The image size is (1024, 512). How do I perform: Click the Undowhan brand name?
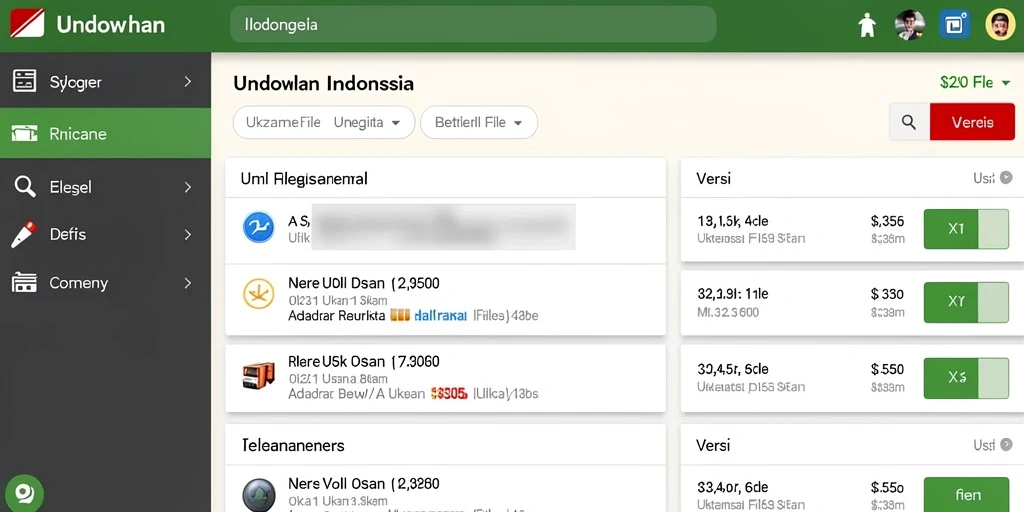[x=110, y=25]
